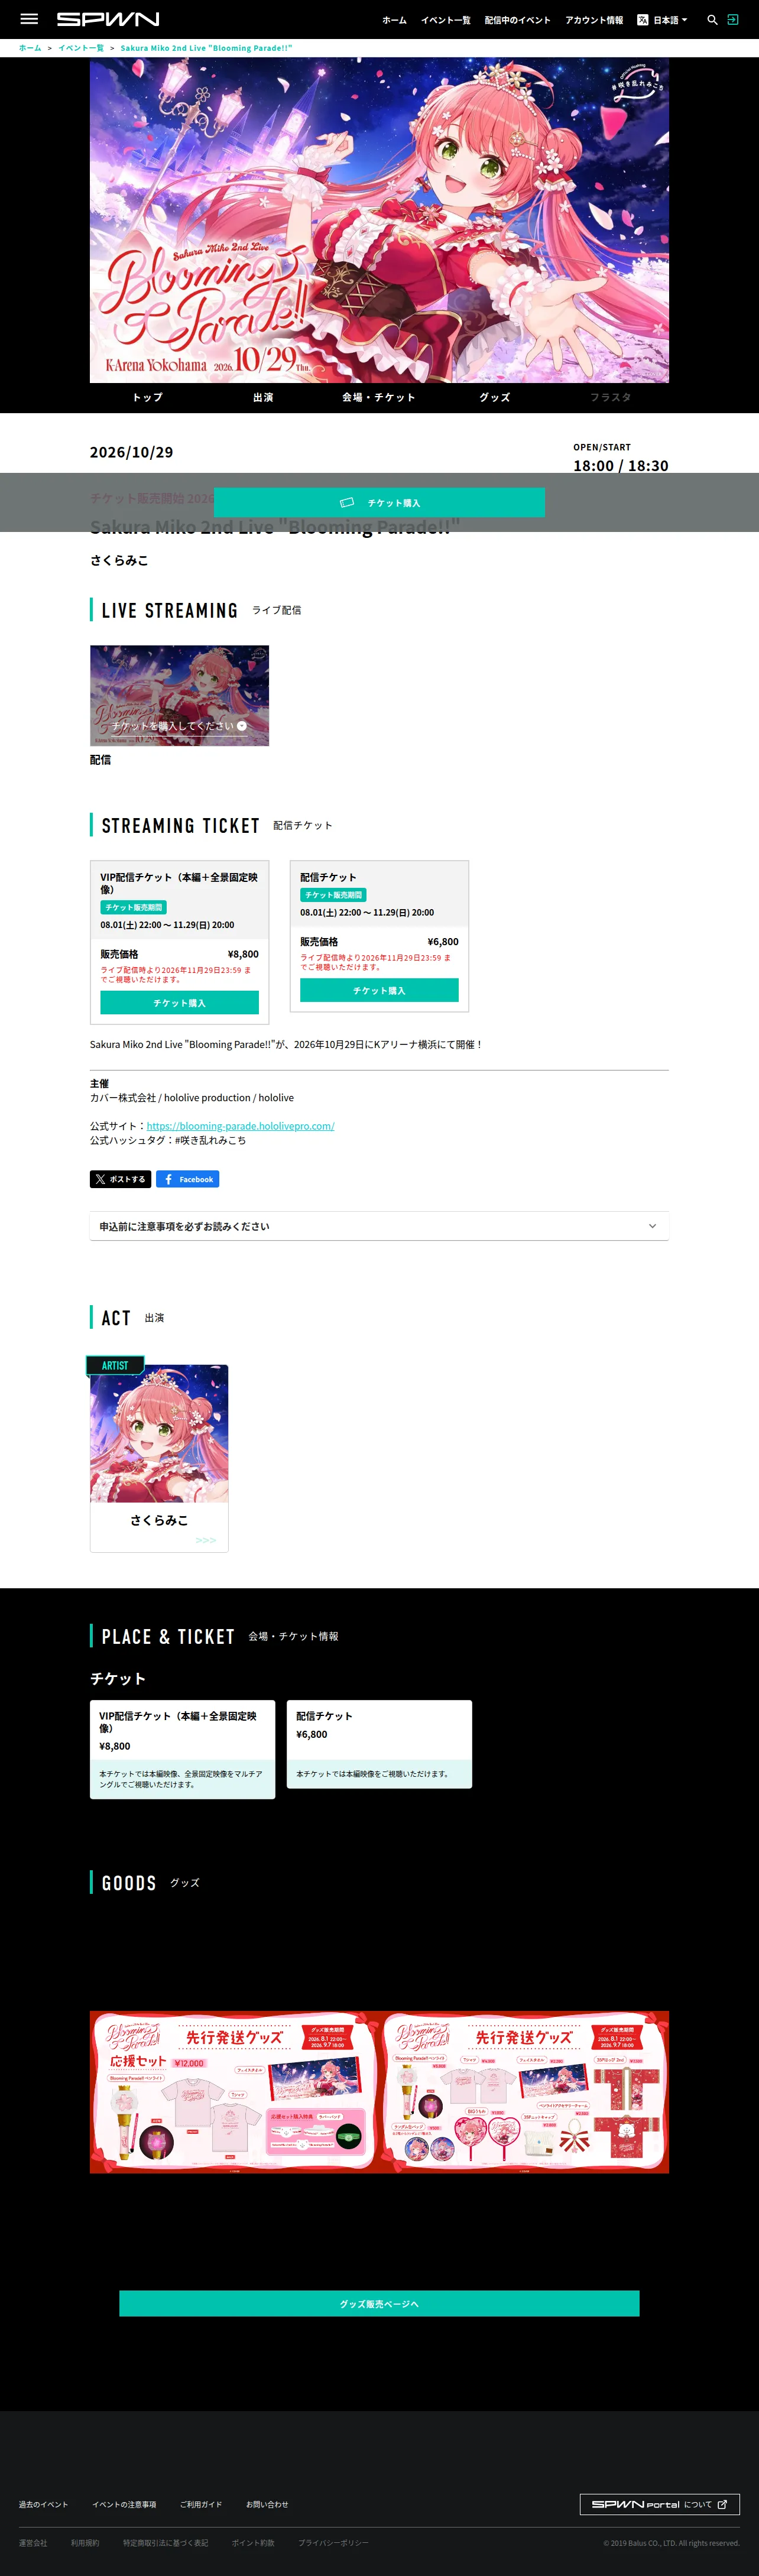Click the translate language icon
This screenshot has width=759, height=2576.
point(643,20)
